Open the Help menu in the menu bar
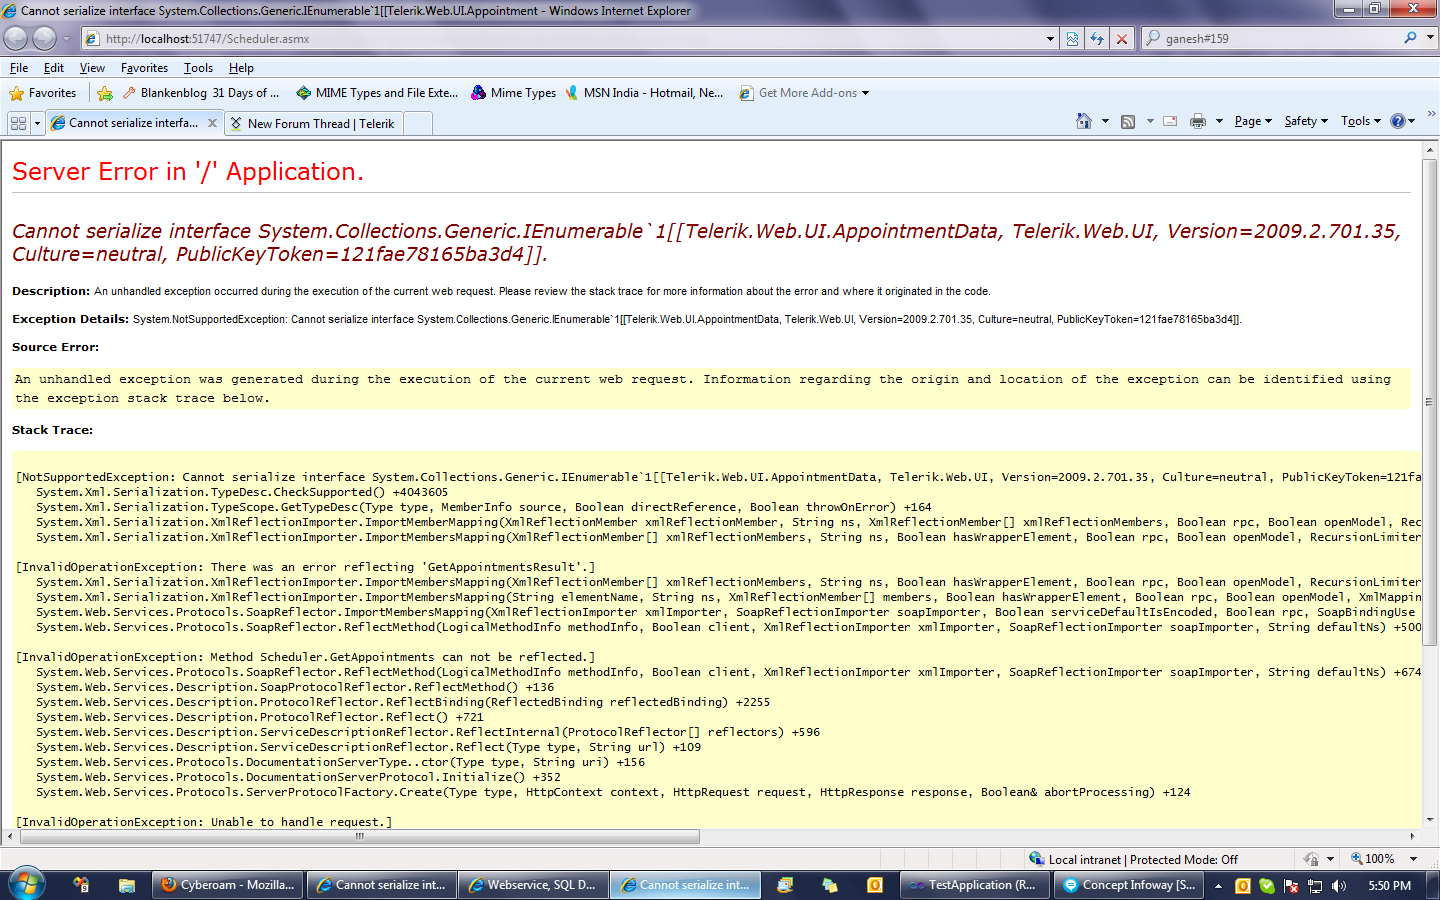The image size is (1440, 900). coord(241,68)
